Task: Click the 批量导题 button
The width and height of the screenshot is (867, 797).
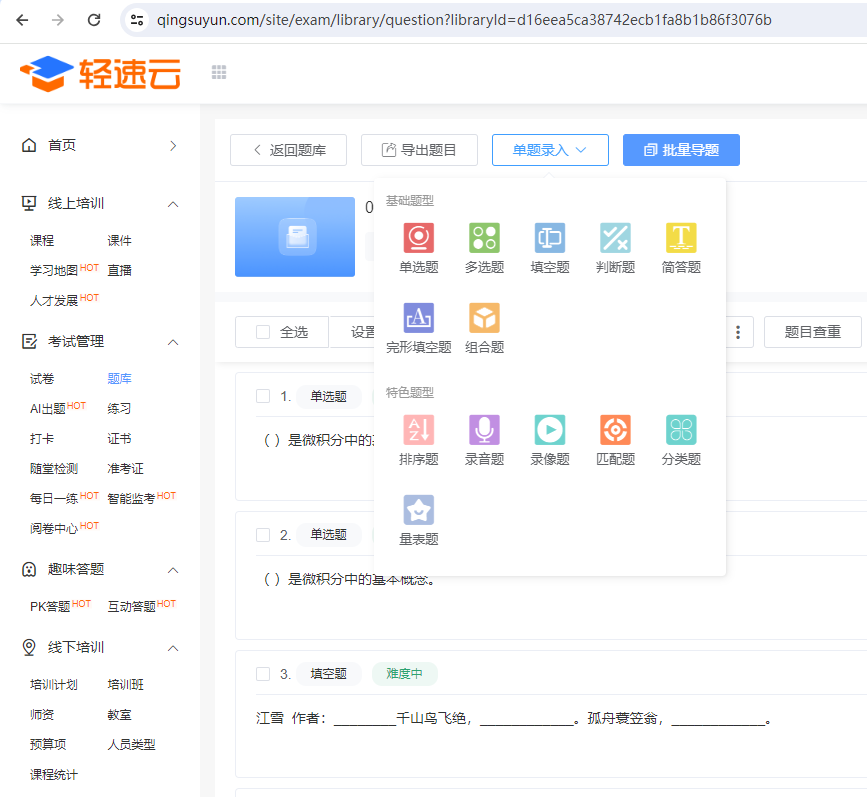Action: (681, 150)
